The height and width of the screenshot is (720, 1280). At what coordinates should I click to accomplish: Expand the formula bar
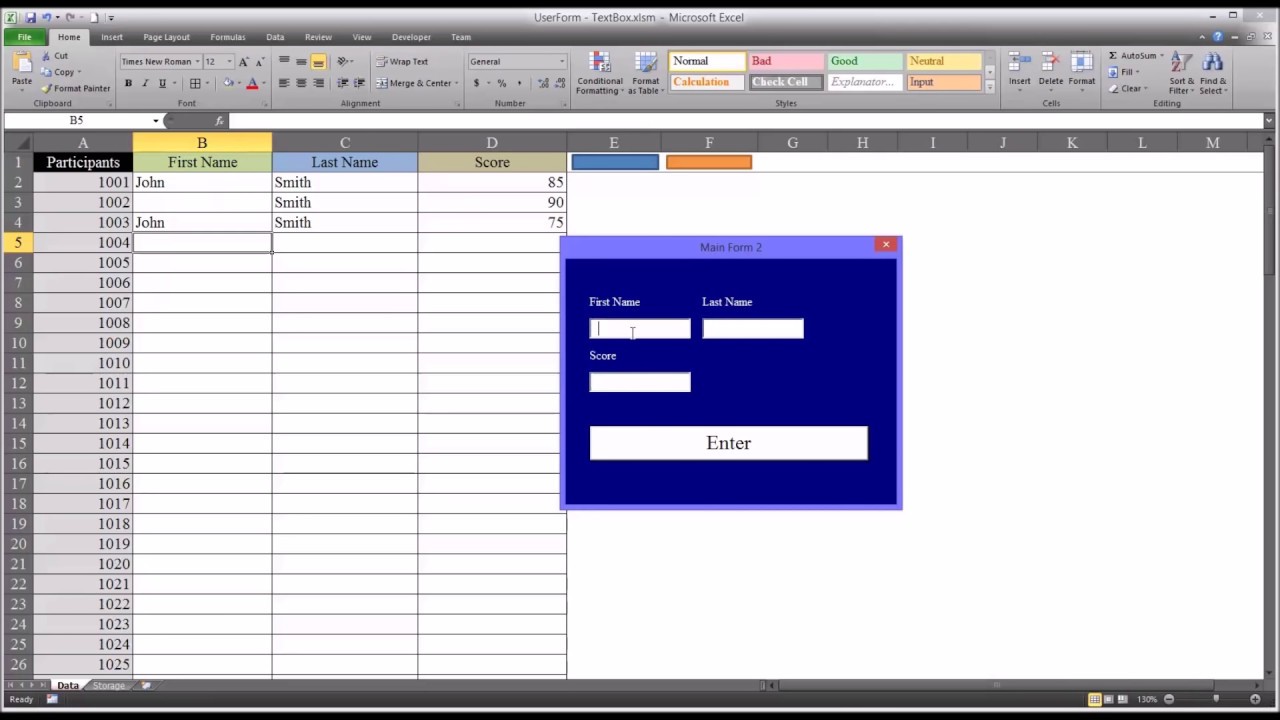[x=1269, y=121]
